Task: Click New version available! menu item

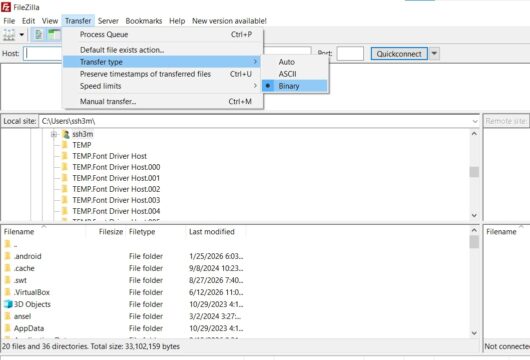Action: (229, 21)
